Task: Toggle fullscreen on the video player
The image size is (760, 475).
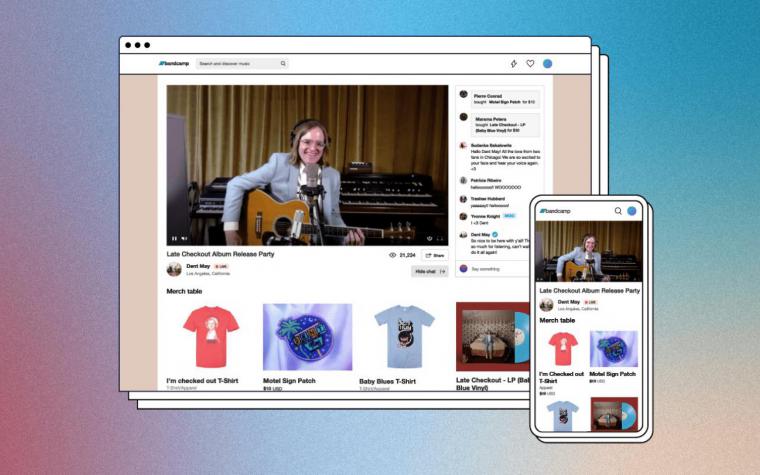Action: [x=440, y=238]
